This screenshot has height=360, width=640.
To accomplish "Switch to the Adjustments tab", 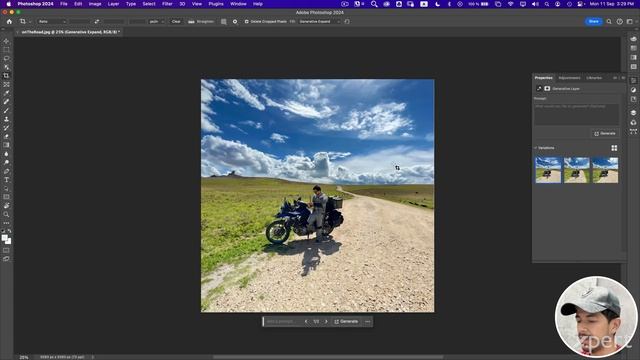I will [x=569, y=78].
